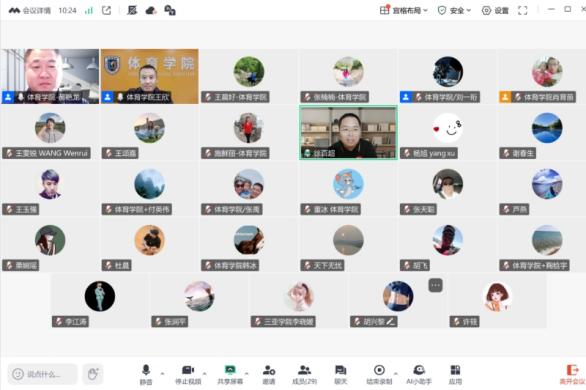Click the 说点什么 message input field
Viewport: 586px width, 390px height.
[x=42, y=374]
